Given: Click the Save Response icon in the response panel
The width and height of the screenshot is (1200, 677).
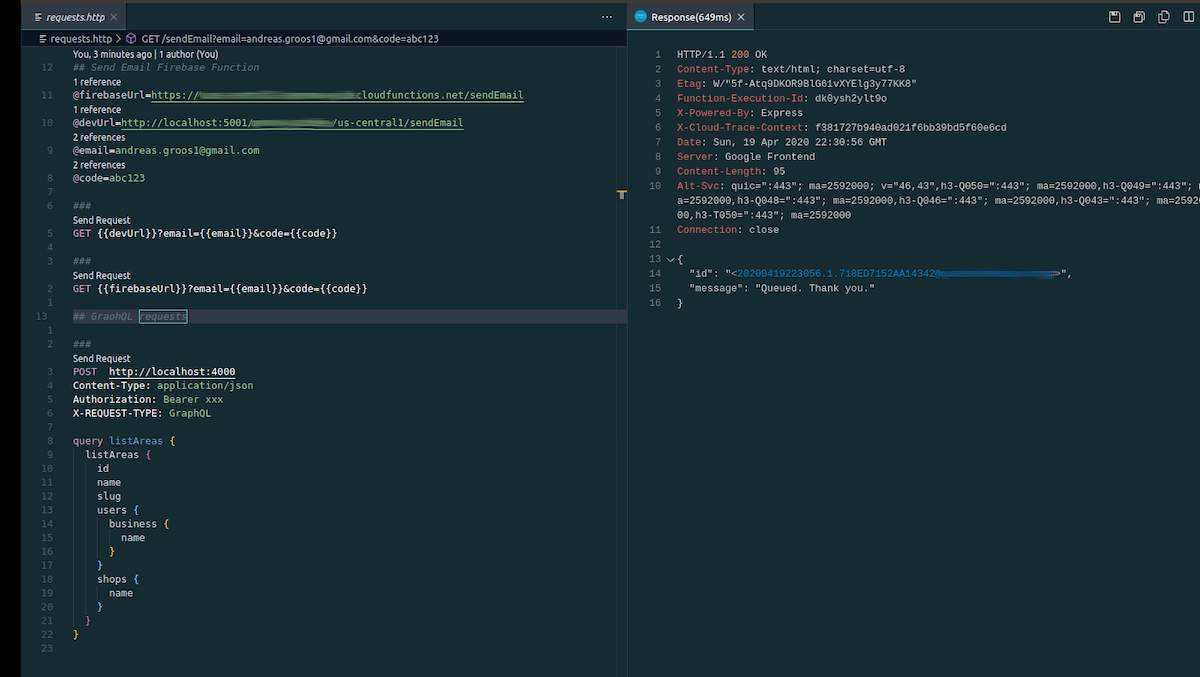Looking at the screenshot, I should tap(1114, 17).
